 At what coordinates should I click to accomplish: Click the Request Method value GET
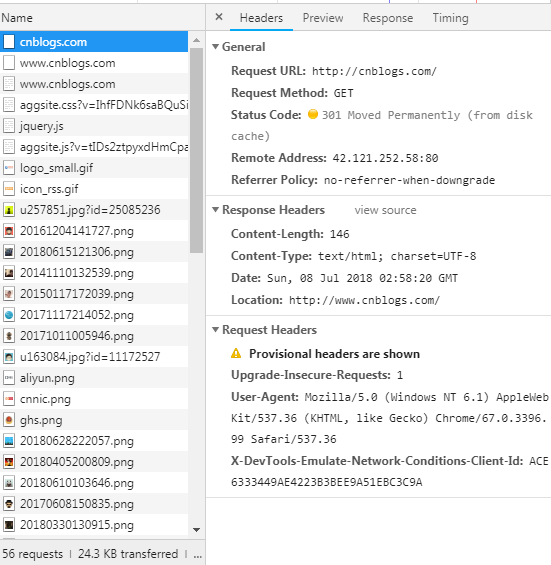coord(343,93)
